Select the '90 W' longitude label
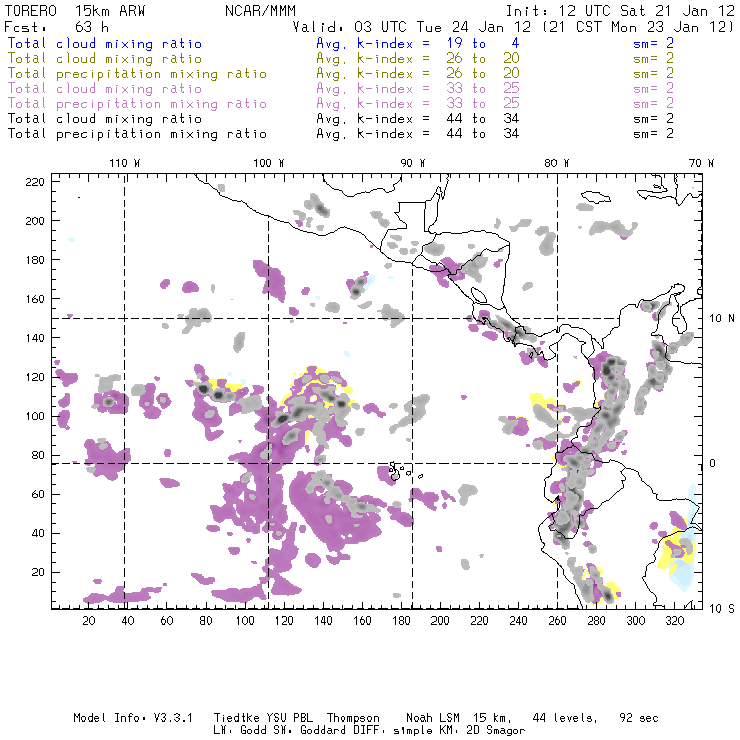 click(x=412, y=163)
